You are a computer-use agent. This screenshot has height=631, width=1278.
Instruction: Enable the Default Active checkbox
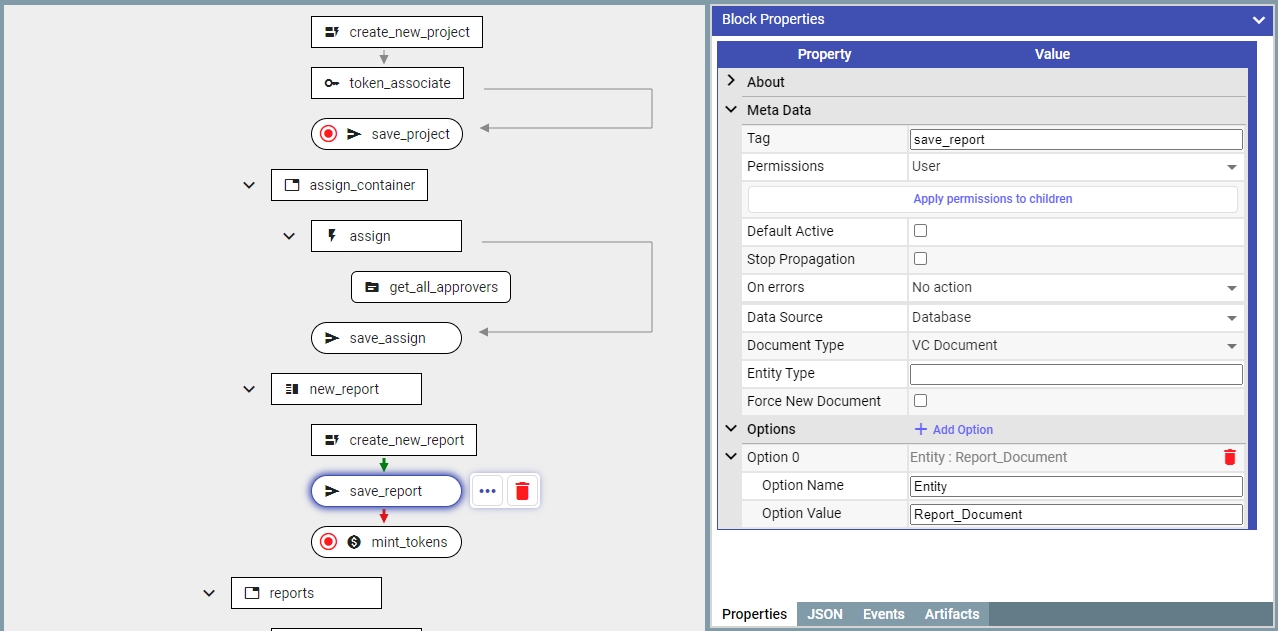coord(921,231)
